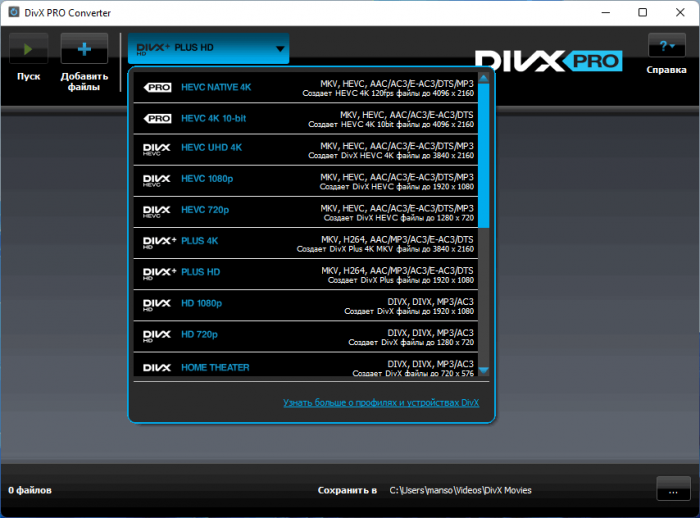Click the DivX HD logo beside HD 720p
Image resolution: width=700 pixels, height=518 pixels.
coord(157,337)
